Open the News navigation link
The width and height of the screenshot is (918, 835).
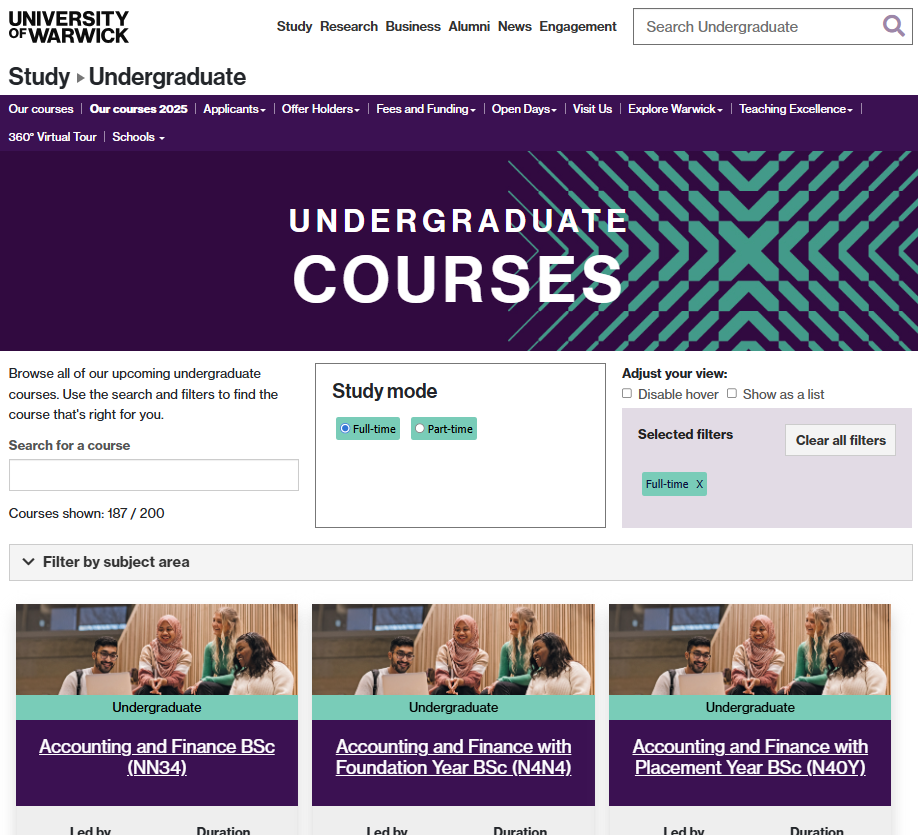point(515,26)
